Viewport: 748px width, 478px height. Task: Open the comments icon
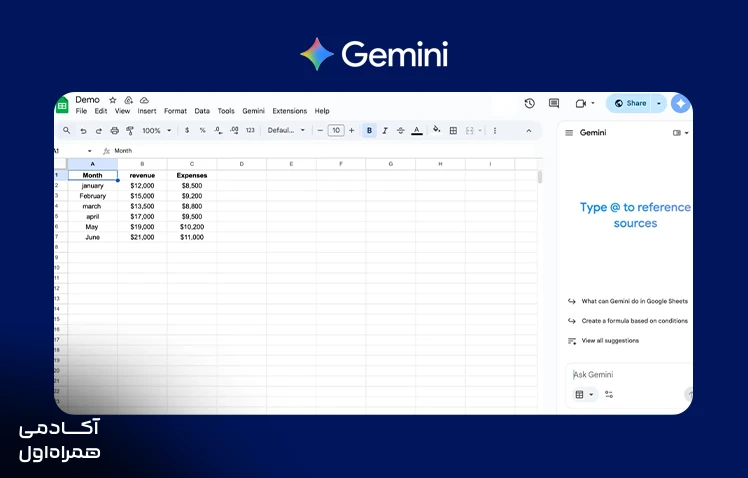pyautogui.click(x=554, y=104)
